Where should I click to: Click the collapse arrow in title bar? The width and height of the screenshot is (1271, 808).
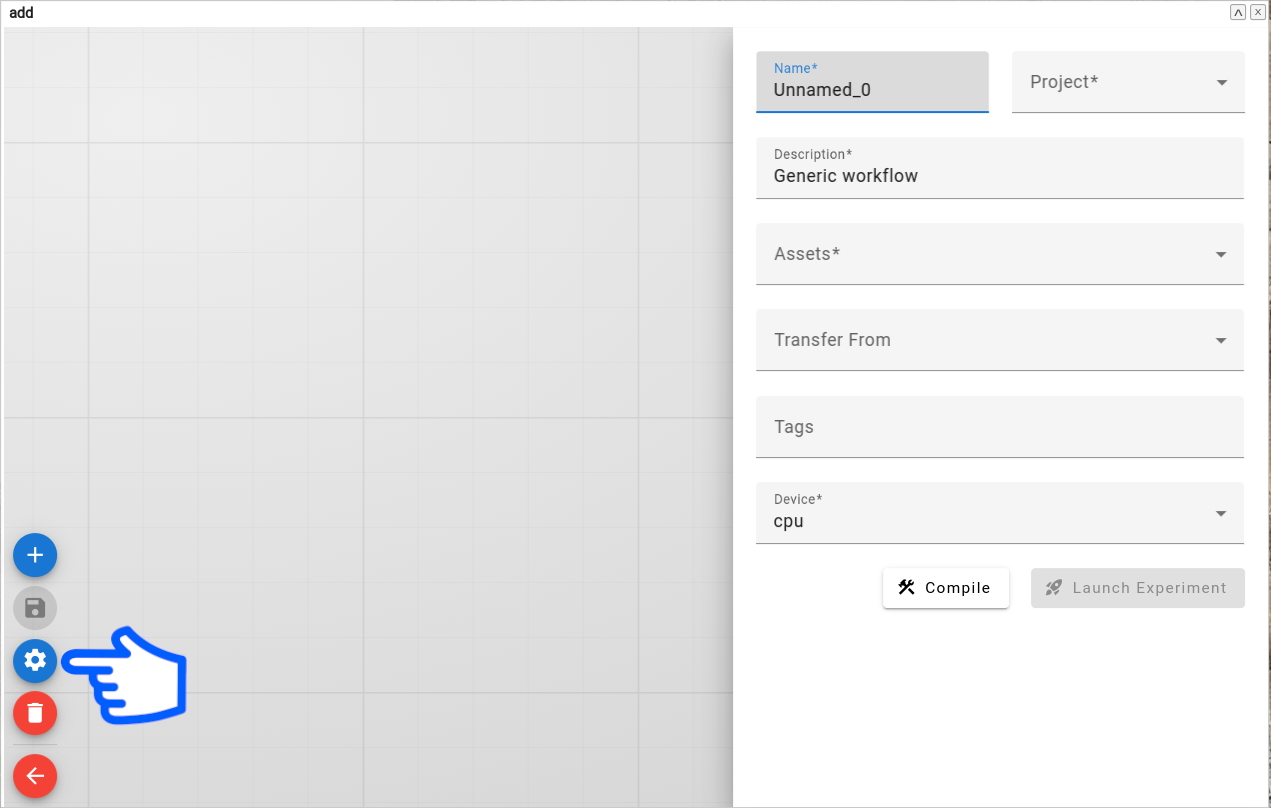(1237, 11)
